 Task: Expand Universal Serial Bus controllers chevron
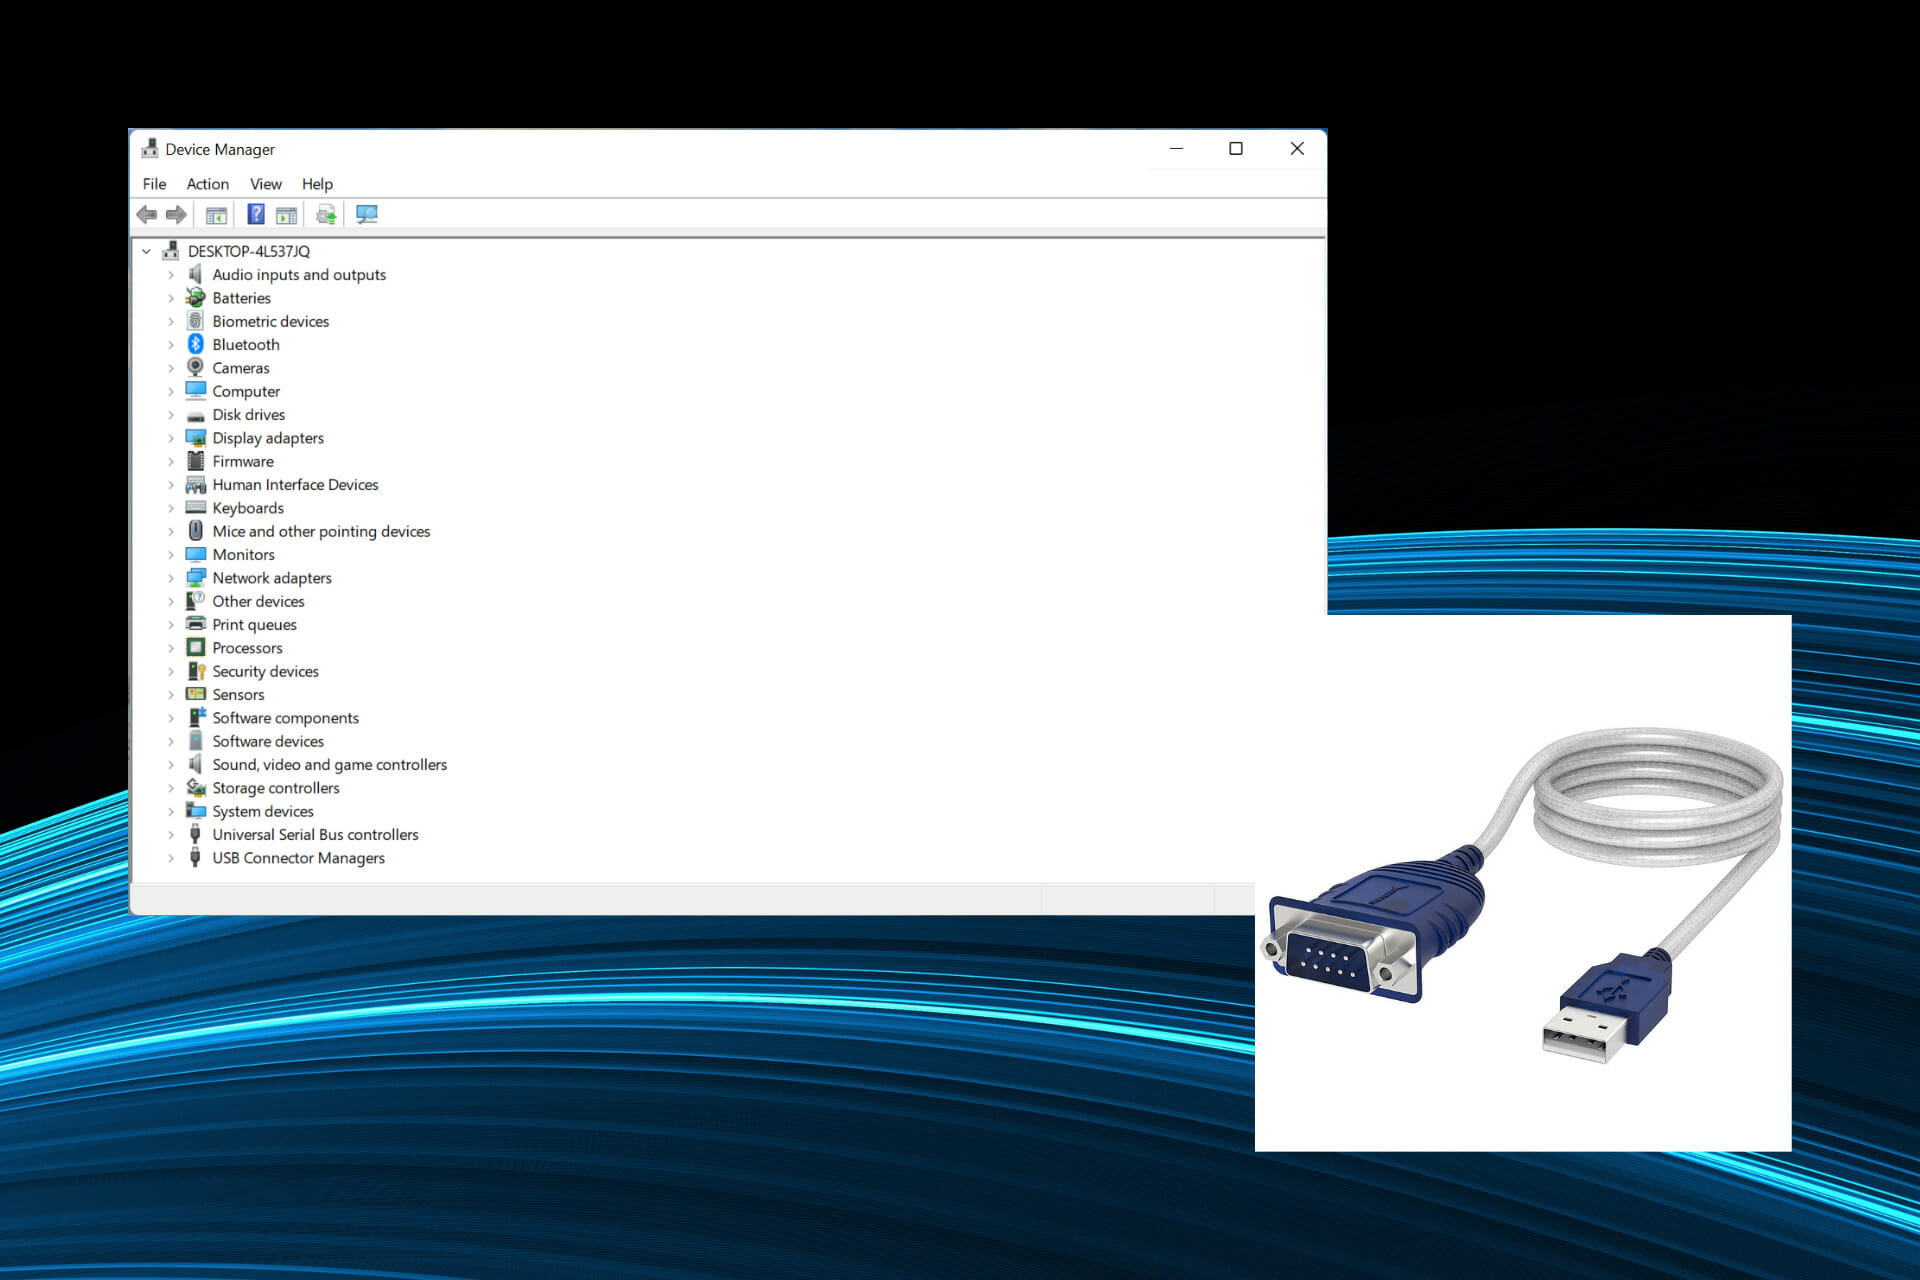pos(171,834)
